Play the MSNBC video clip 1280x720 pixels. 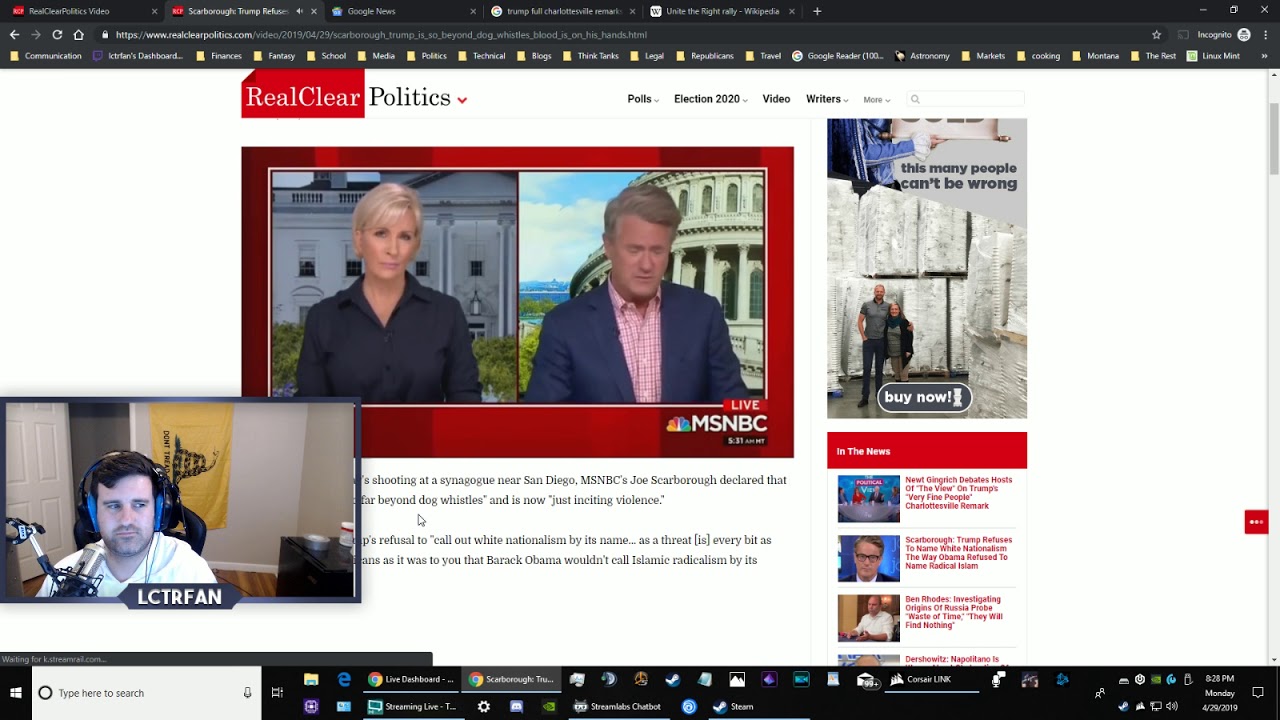517,302
